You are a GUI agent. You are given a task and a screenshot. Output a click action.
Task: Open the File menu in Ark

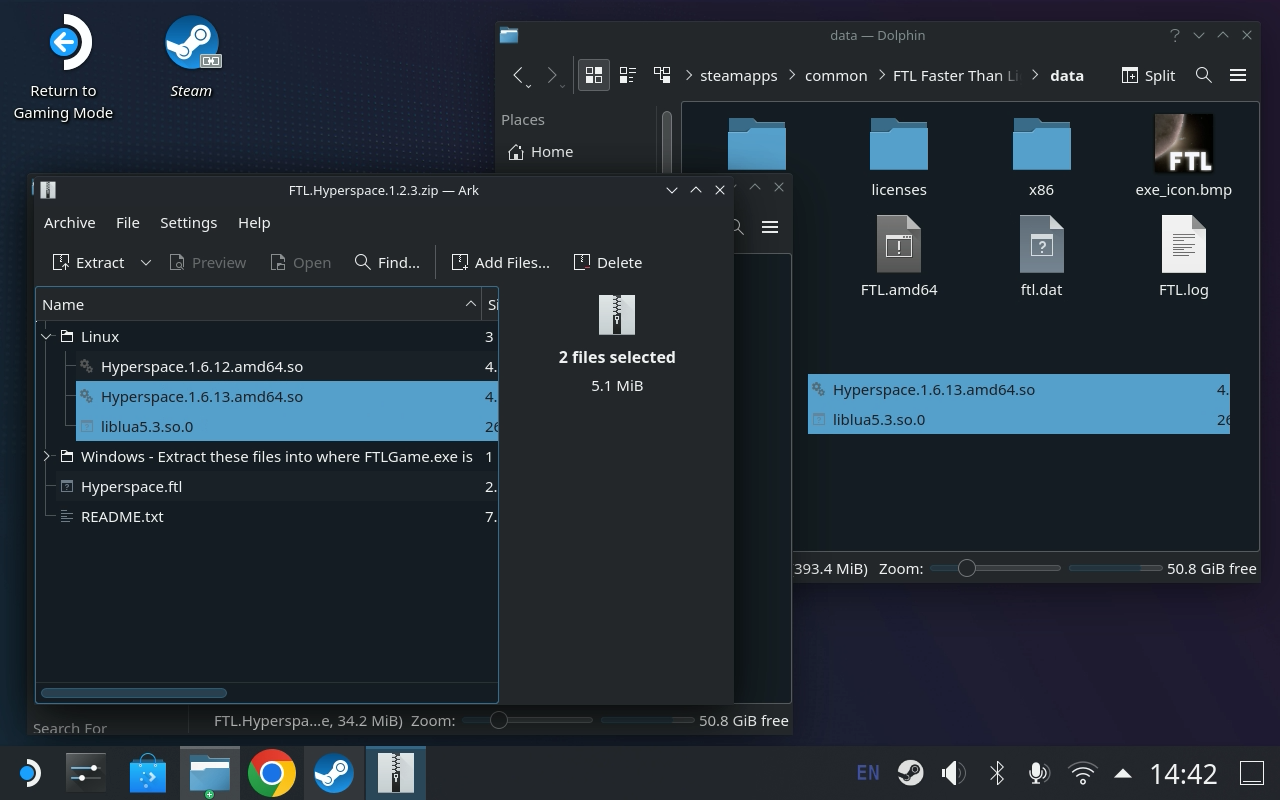(x=128, y=223)
